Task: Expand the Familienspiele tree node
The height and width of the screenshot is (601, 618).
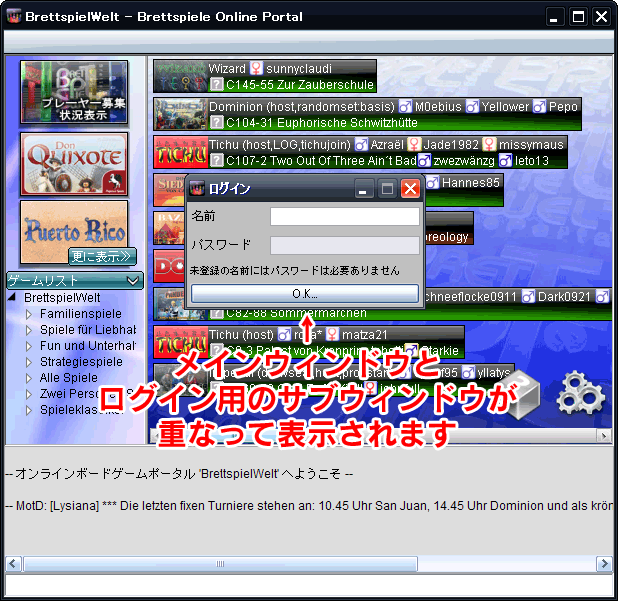Action: click(x=28, y=314)
